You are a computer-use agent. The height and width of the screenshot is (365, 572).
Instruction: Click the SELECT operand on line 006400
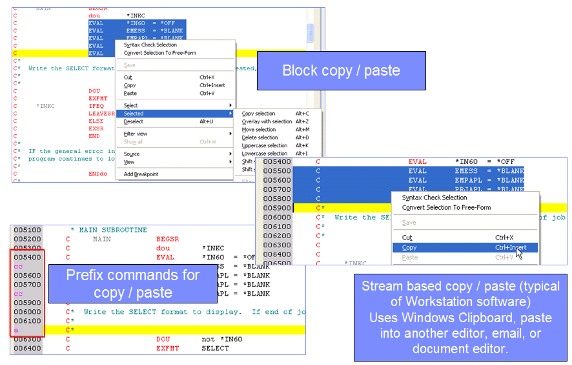[x=215, y=348]
